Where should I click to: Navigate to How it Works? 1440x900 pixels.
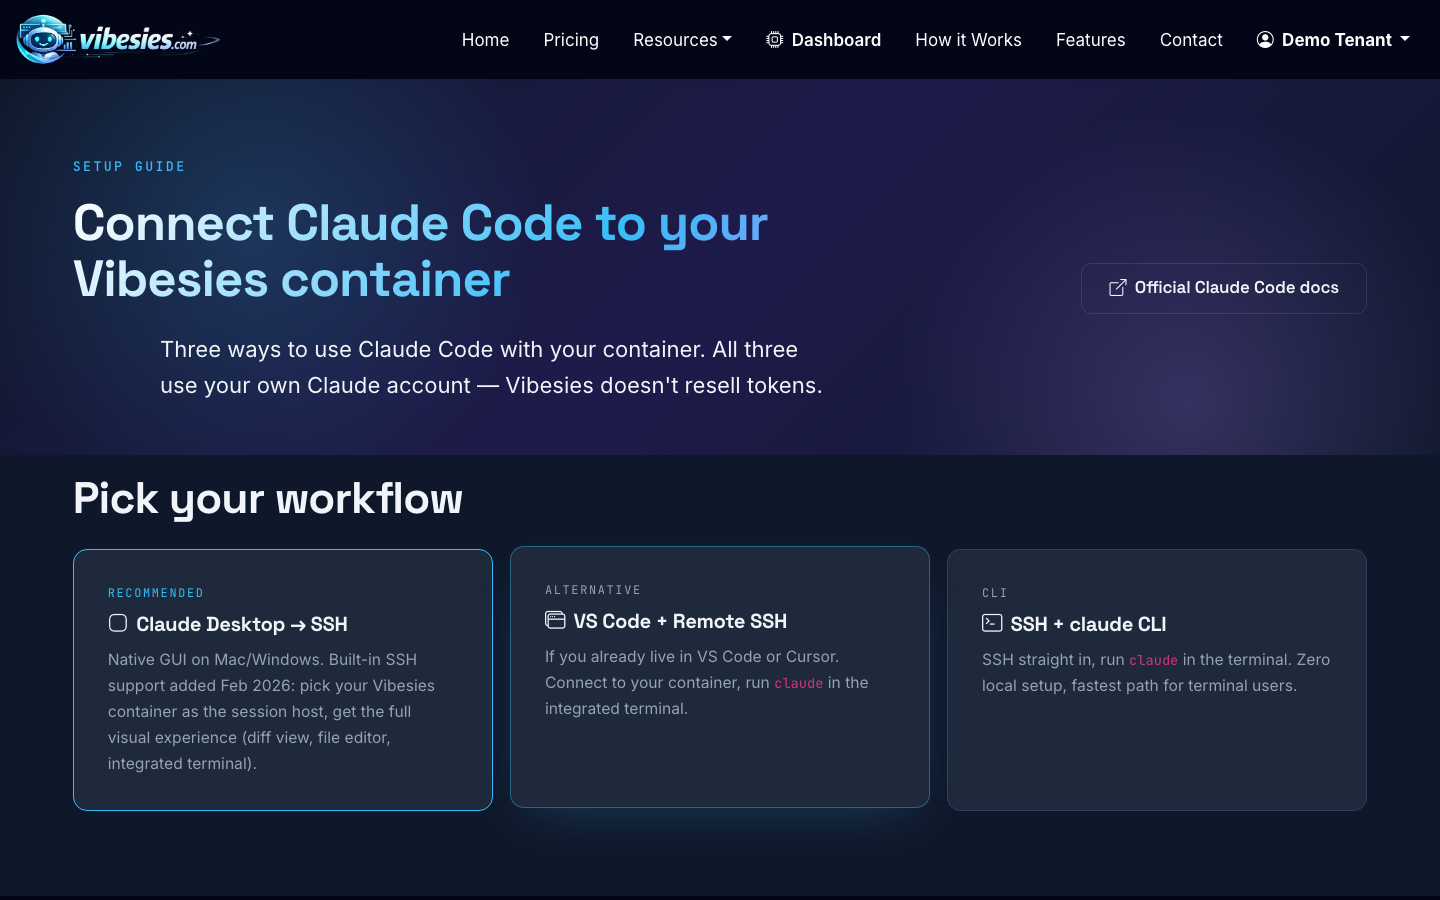point(968,40)
